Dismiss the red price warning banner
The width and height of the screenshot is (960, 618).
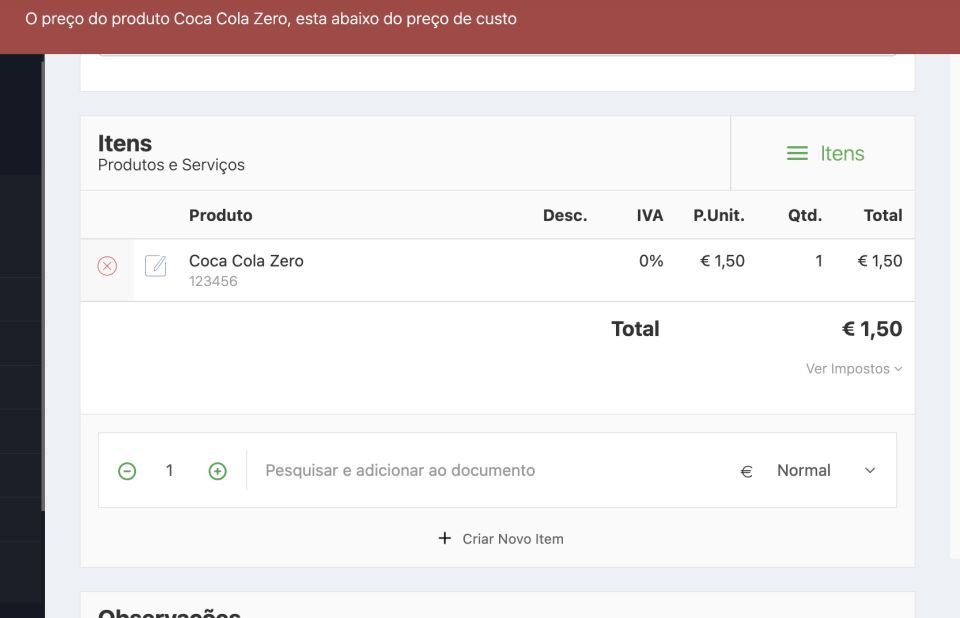(x=480, y=20)
